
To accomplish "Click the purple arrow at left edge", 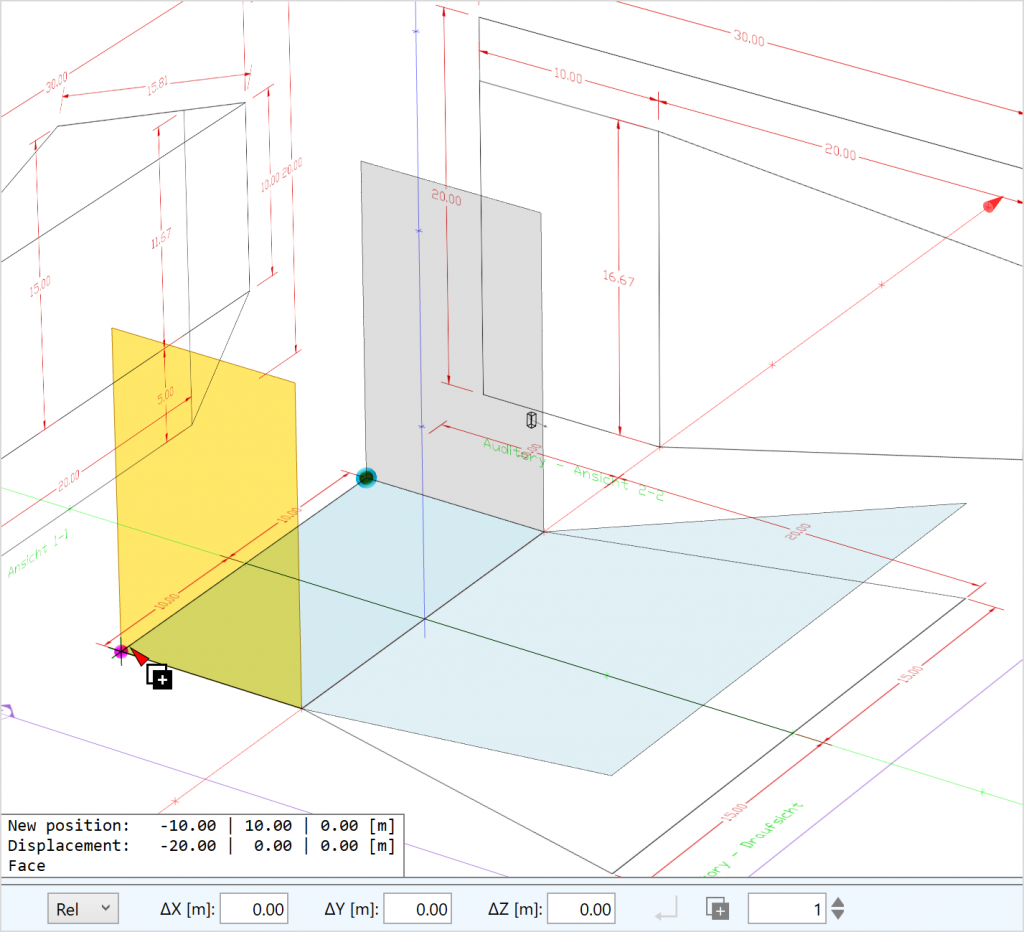I will point(7,711).
